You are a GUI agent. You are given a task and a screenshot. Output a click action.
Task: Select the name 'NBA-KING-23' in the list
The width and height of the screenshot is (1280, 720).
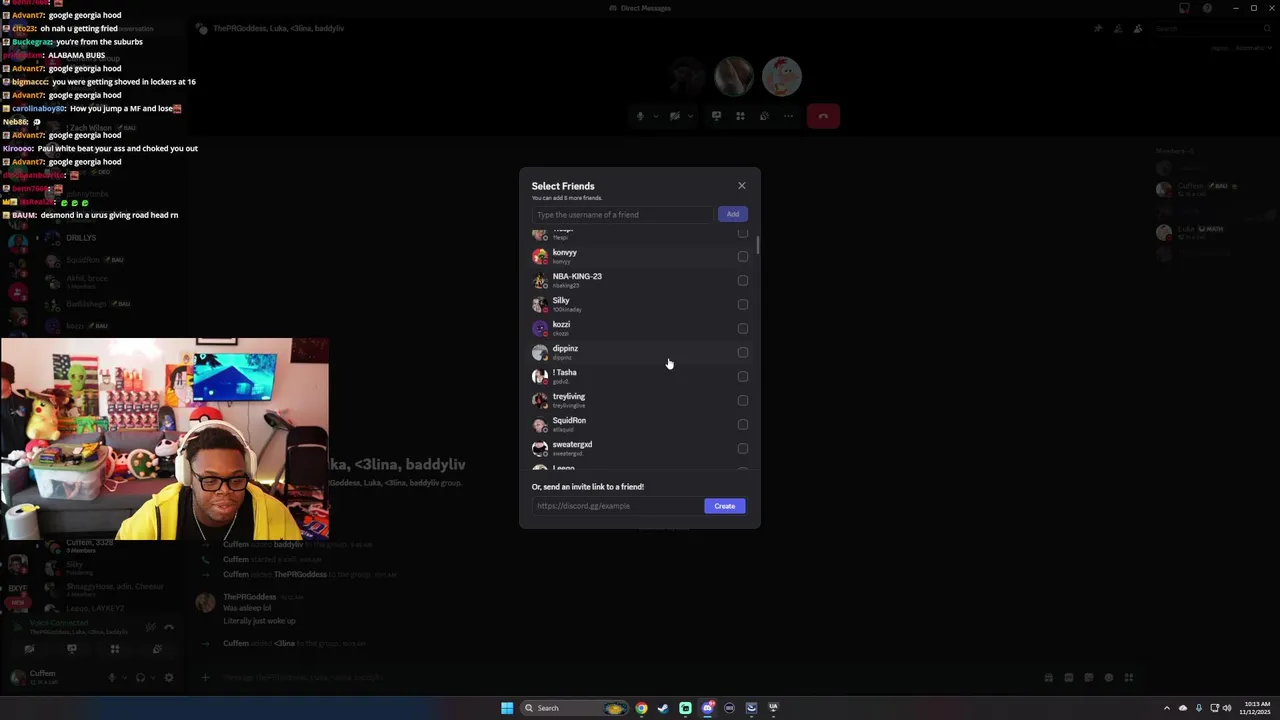(577, 277)
